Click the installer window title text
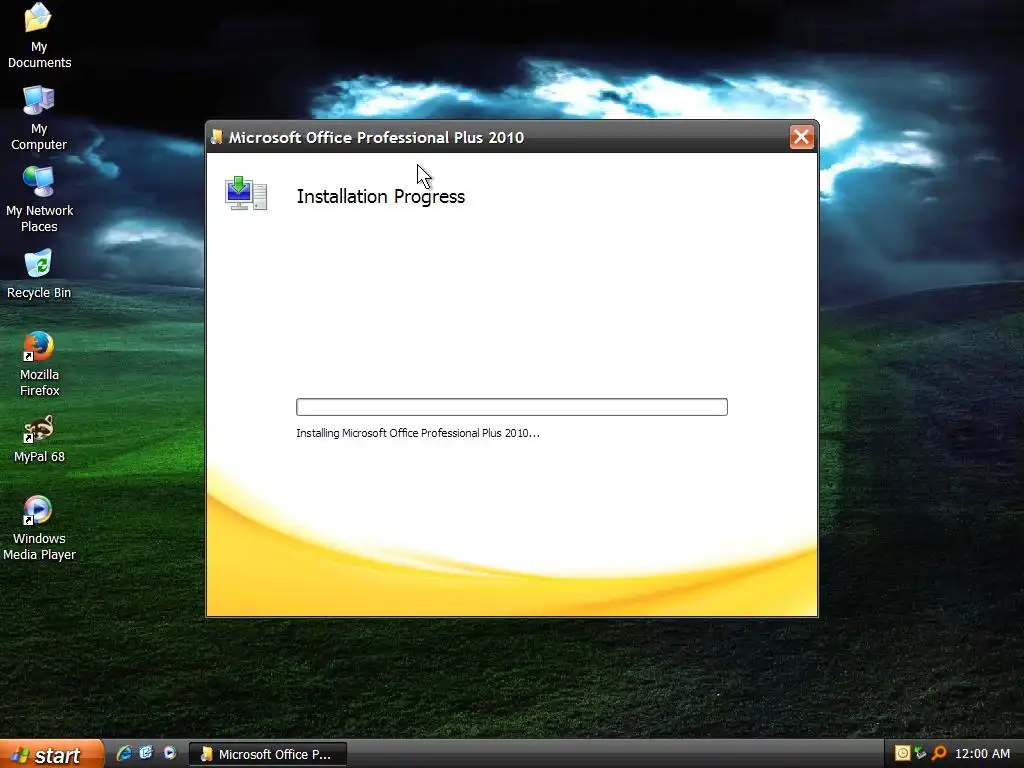This screenshot has height=768, width=1024. 376,137
